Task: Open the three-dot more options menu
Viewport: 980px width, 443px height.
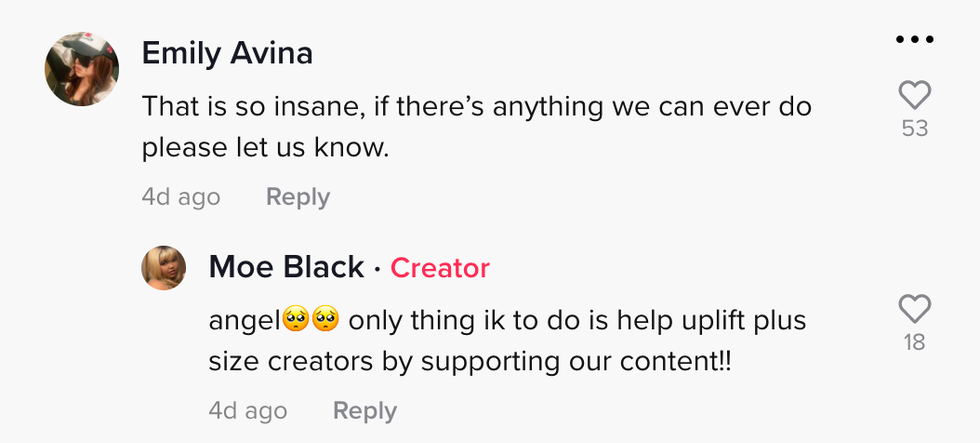Action: 914,40
